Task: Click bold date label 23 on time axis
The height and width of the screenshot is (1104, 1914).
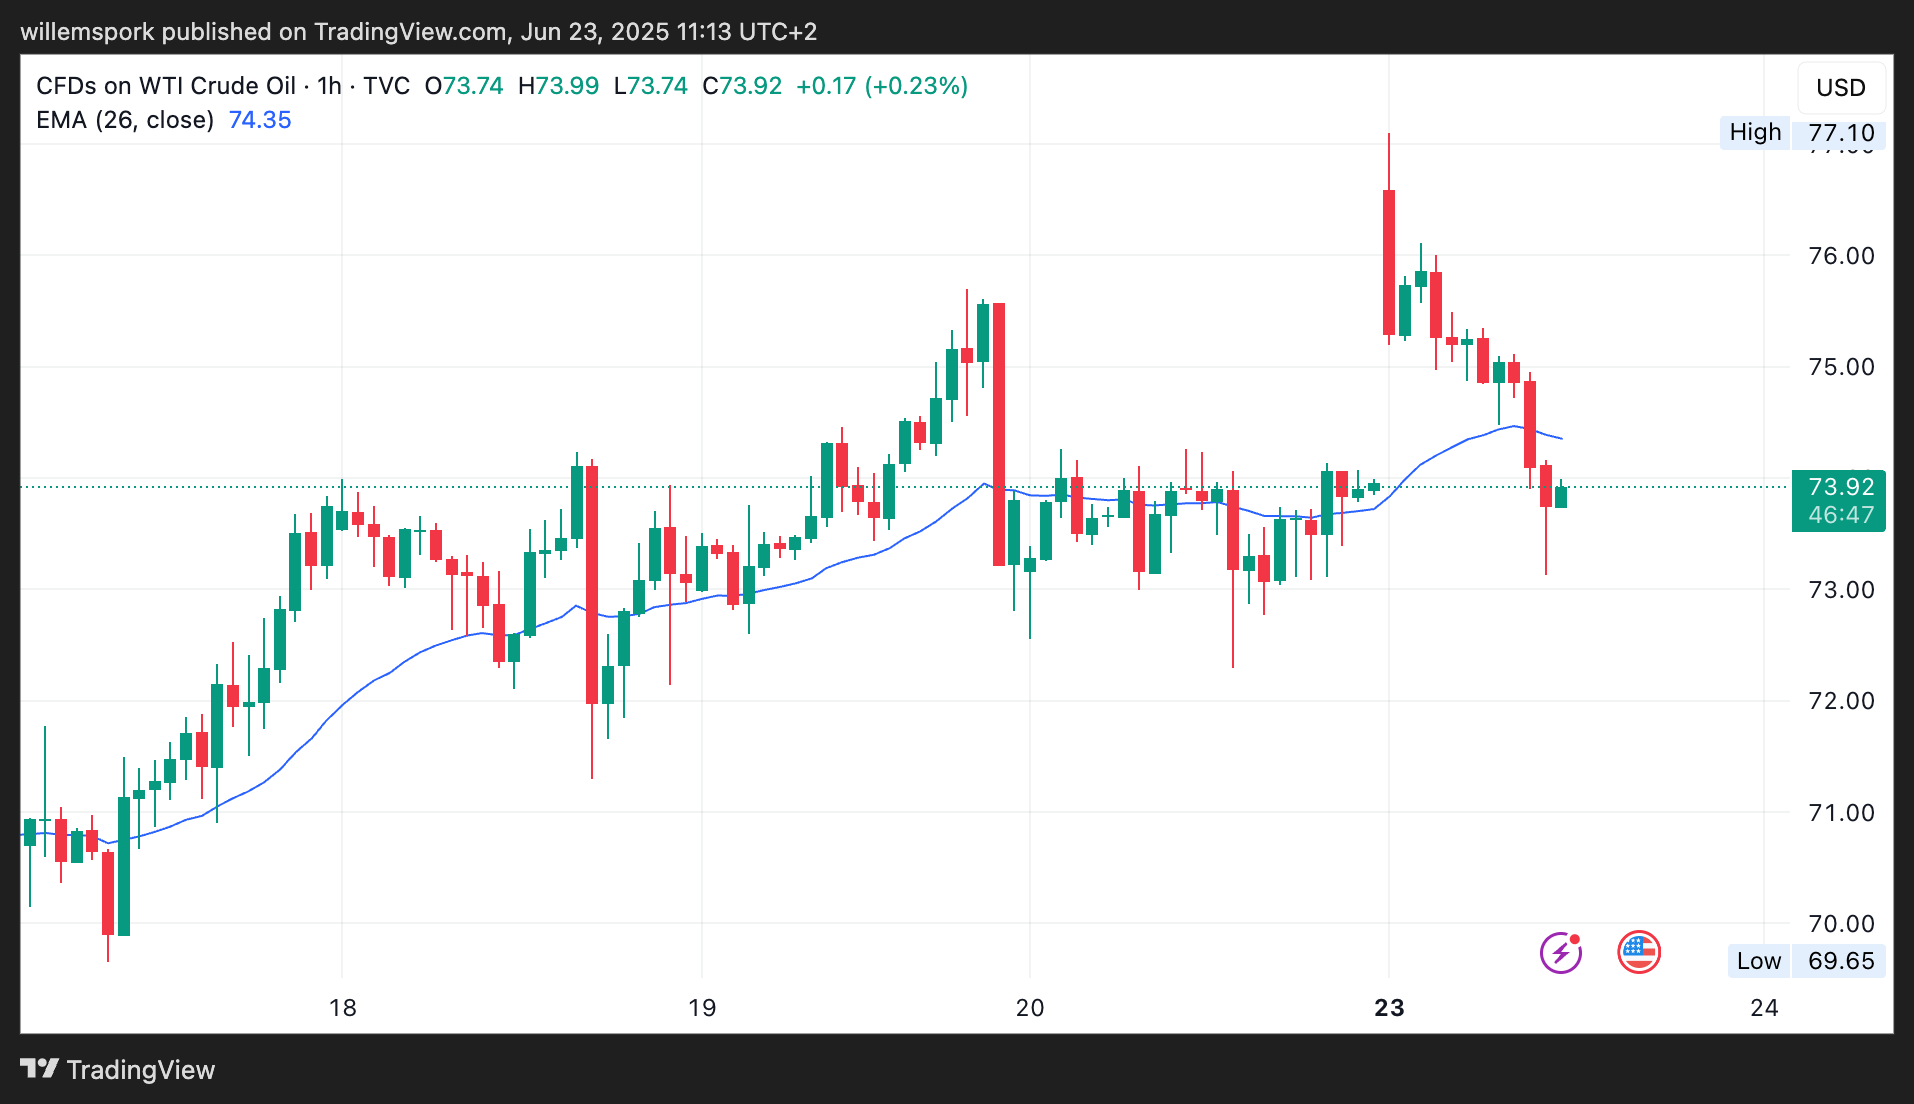Action: (x=1389, y=1008)
